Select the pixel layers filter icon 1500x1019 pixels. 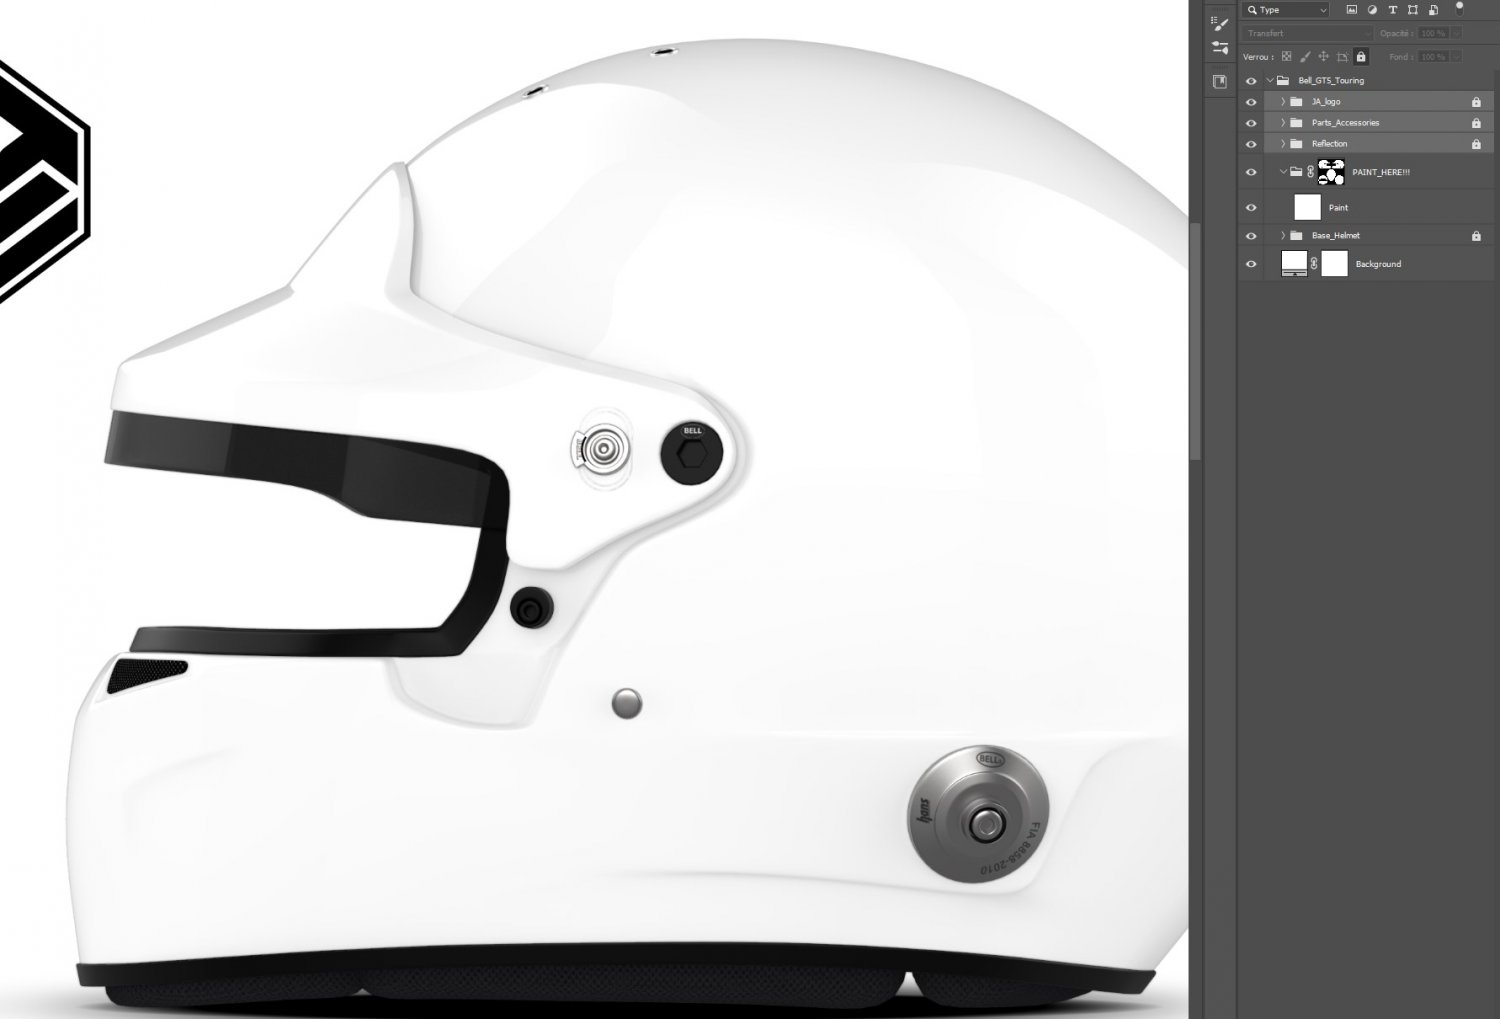[1351, 9]
